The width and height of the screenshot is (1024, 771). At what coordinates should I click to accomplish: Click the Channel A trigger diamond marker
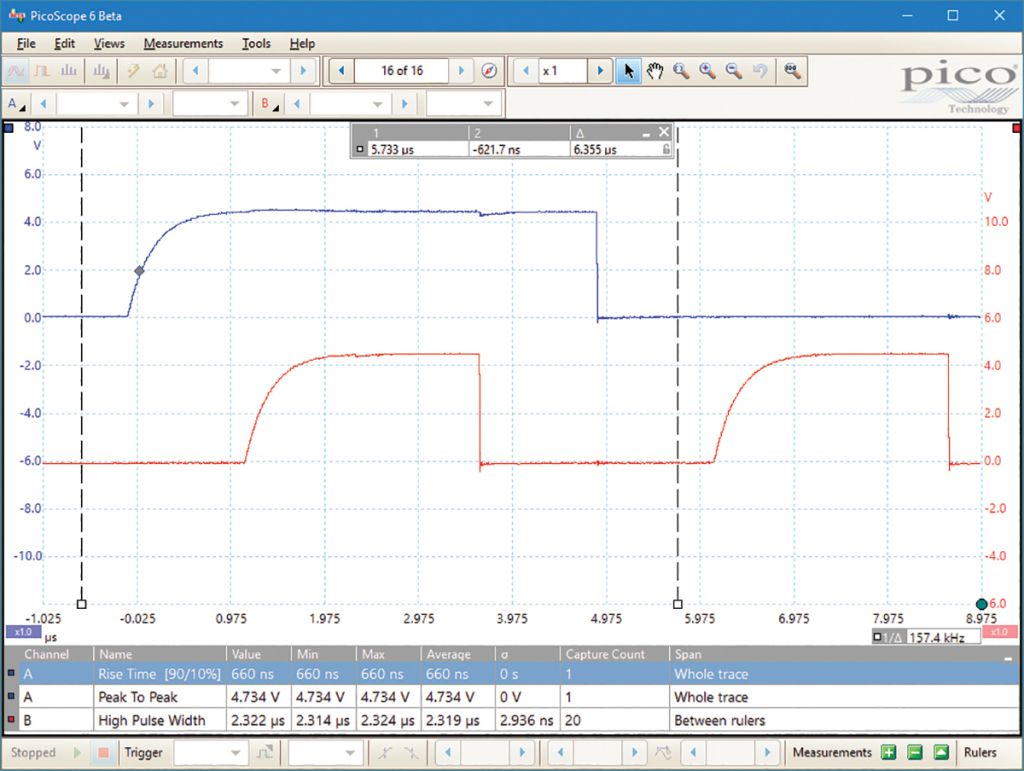[139, 271]
